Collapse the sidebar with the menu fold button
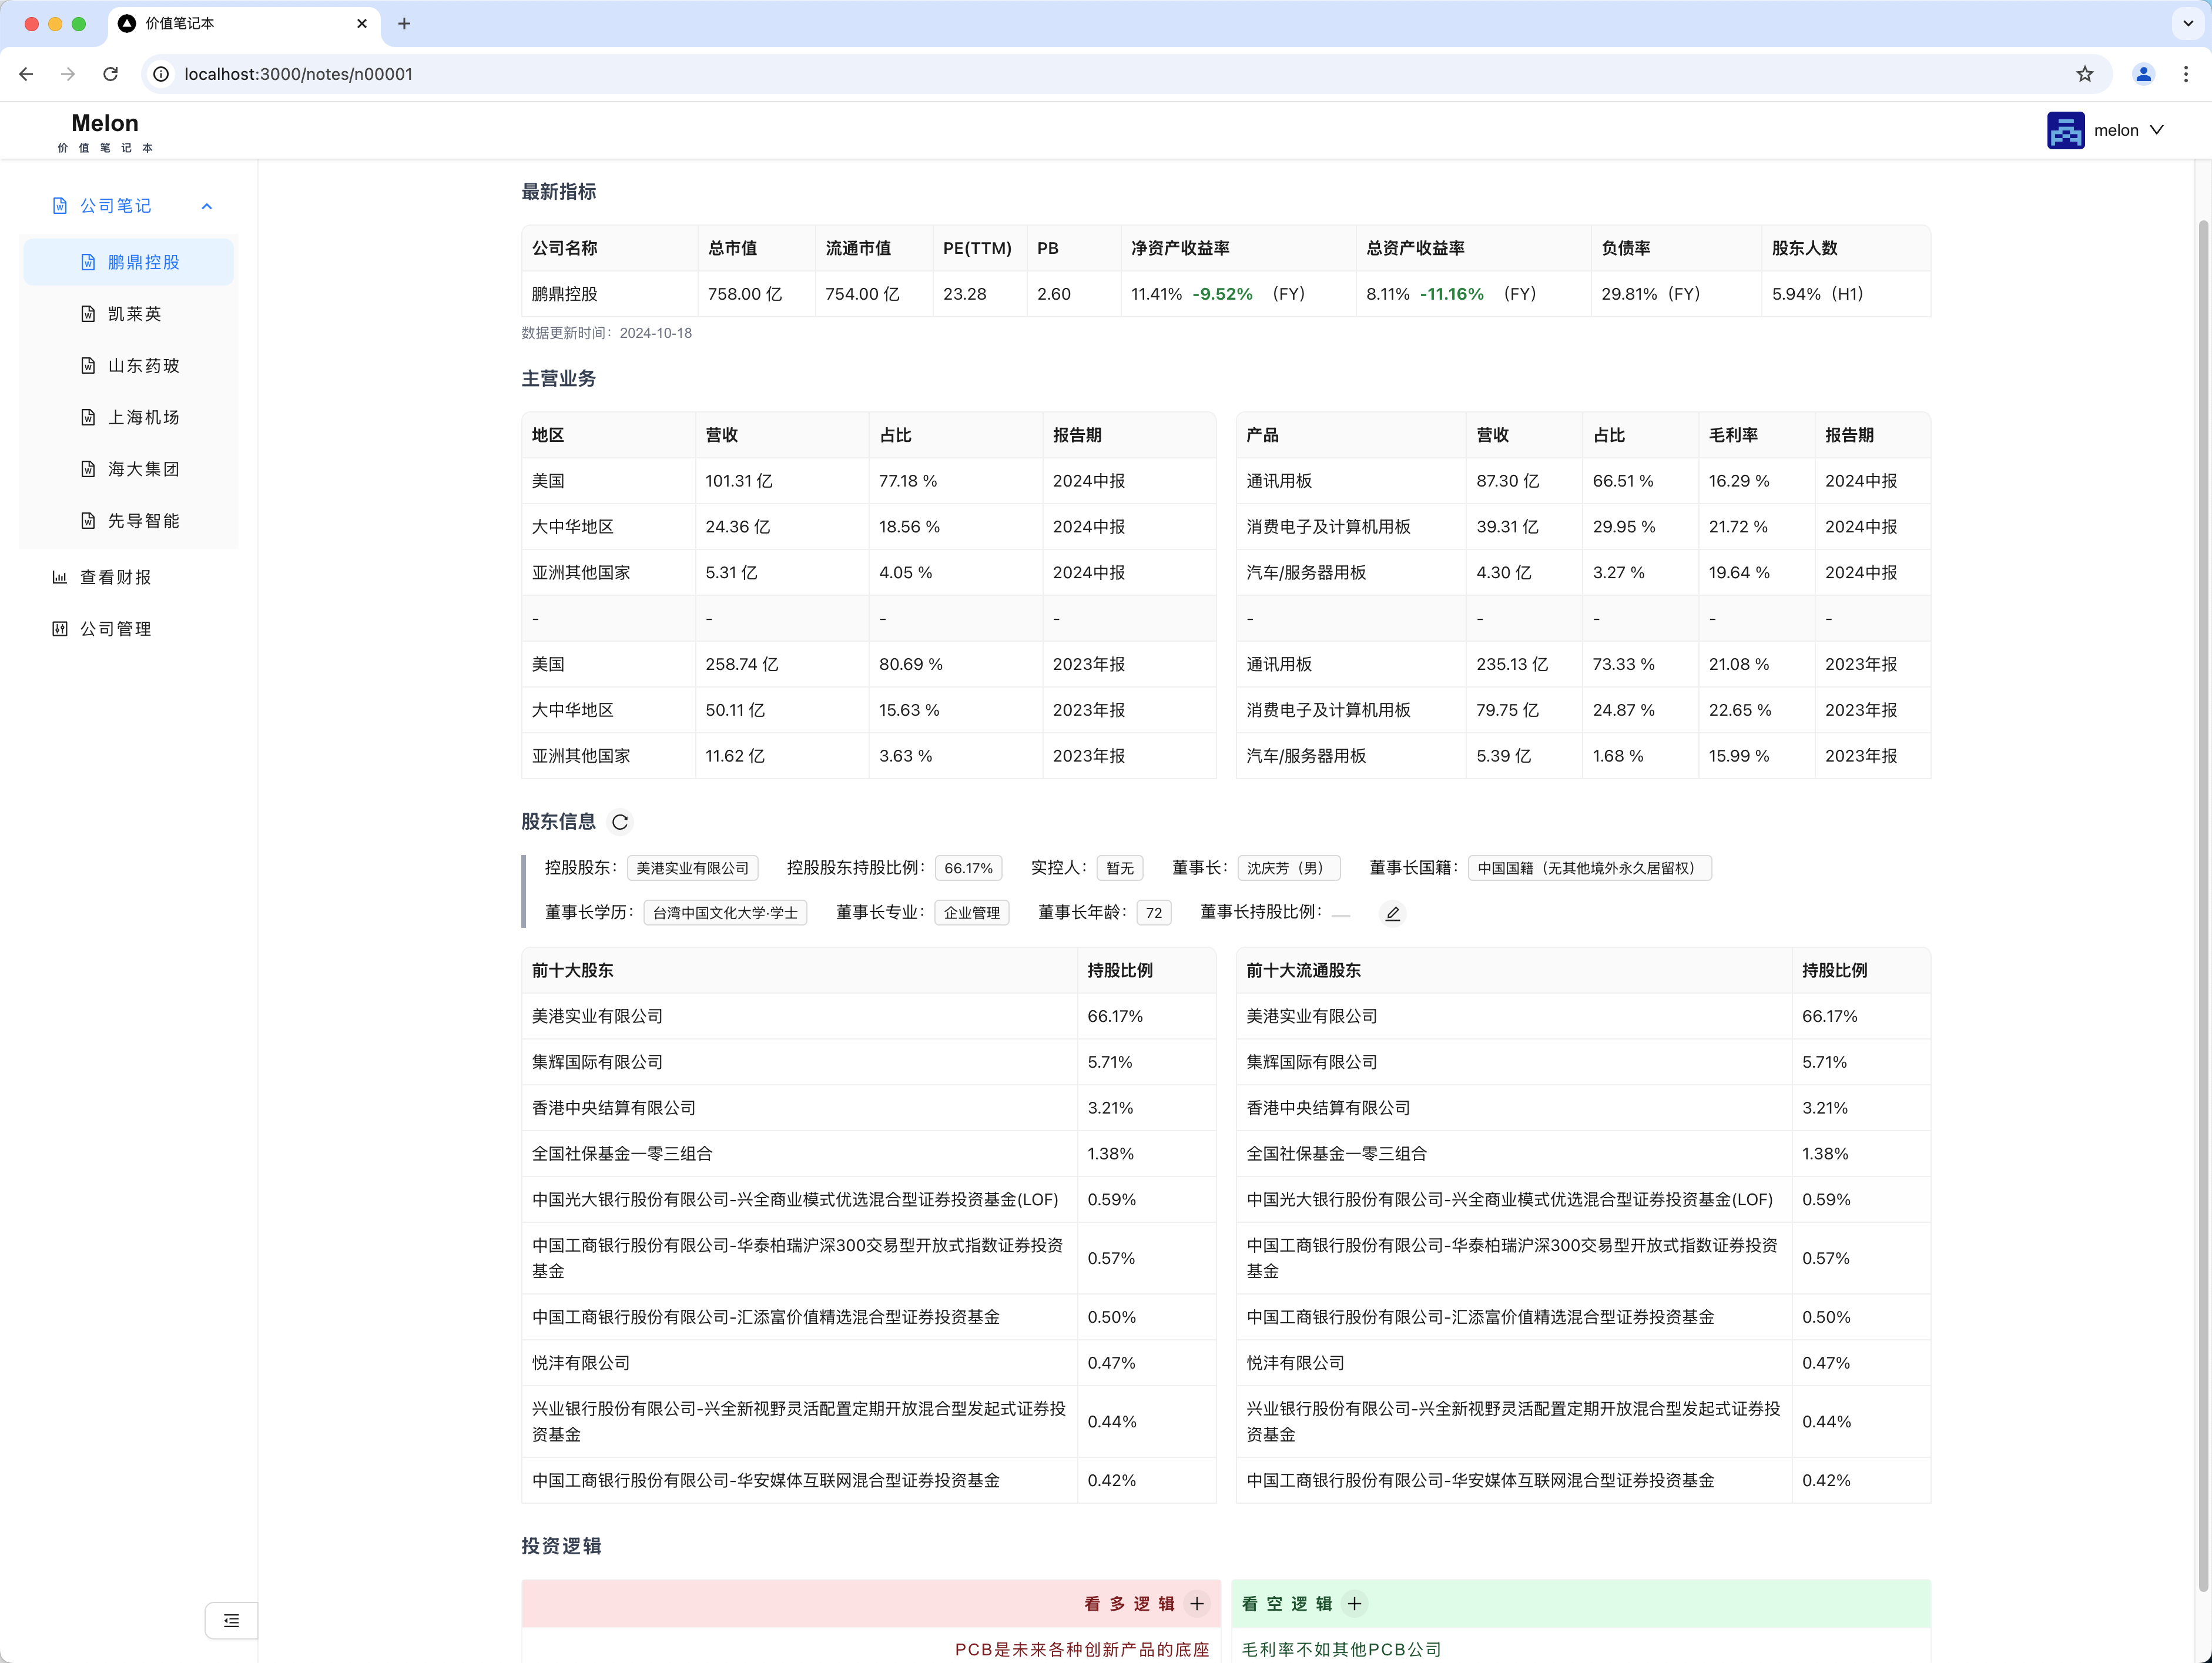Image resolution: width=2212 pixels, height=1663 pixels. click(x=231, y=1621)
